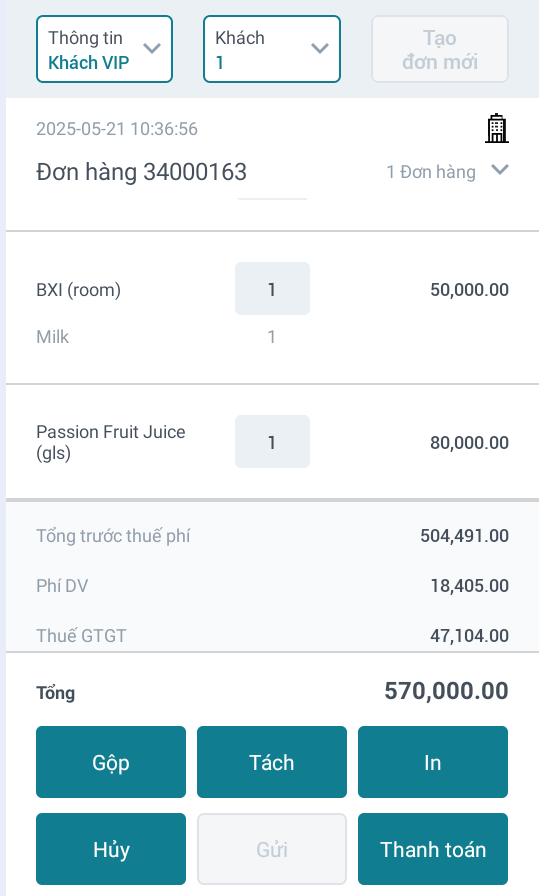Image resolution: width=539 pixels, height=896 pixels.
Task: Click the Thanh toán payment button
Action: [x=433, y=849]
